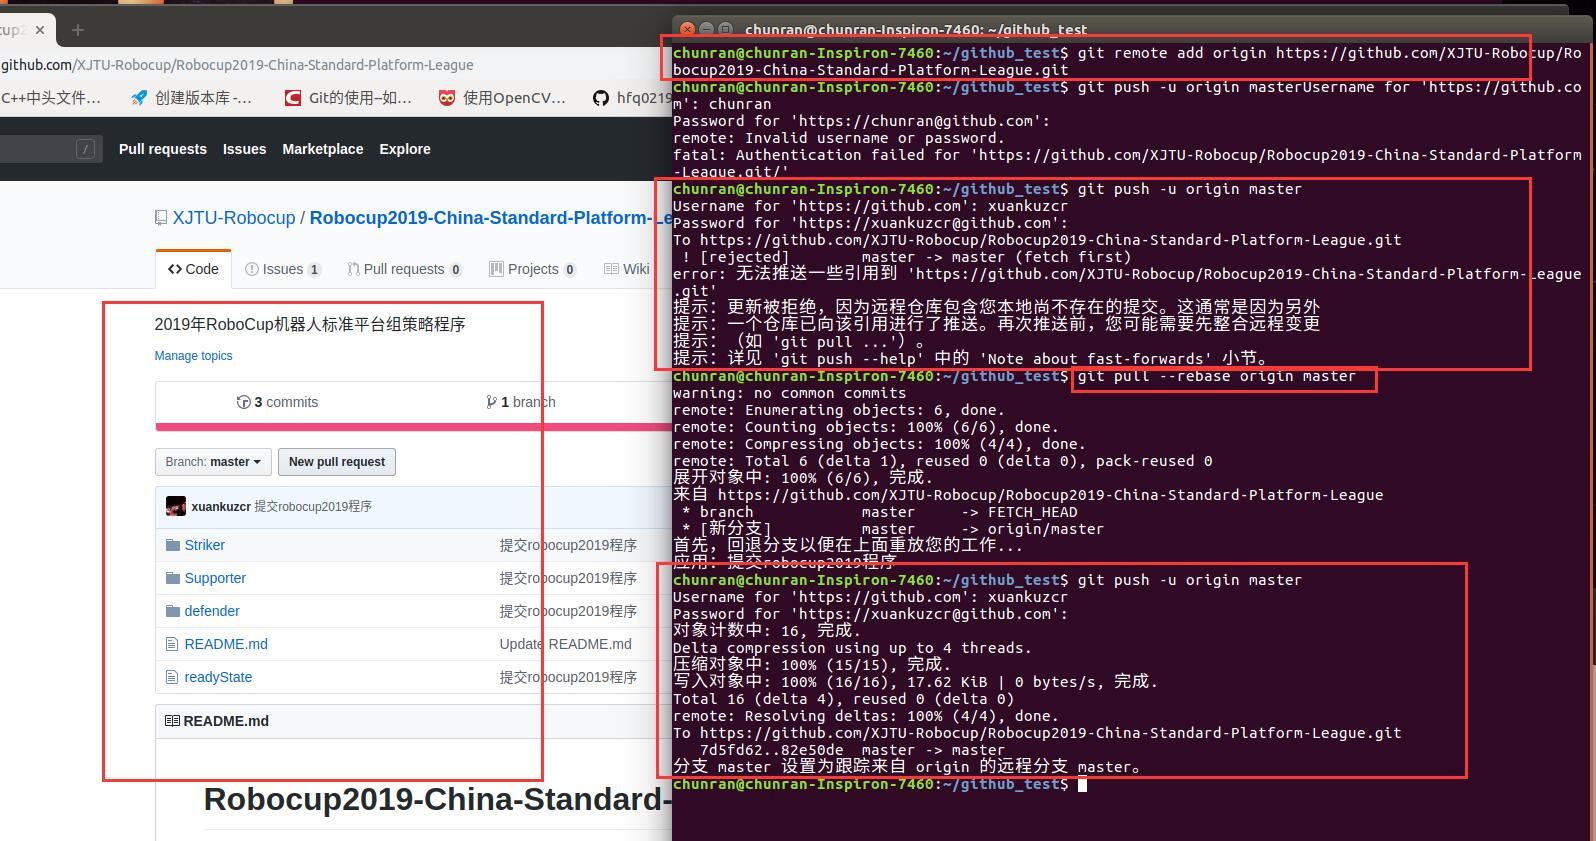Go to Marketplace in the GitHub header
Viewport: 1596px width, 841px height.
pyautogui.click(x=323, y=149)
